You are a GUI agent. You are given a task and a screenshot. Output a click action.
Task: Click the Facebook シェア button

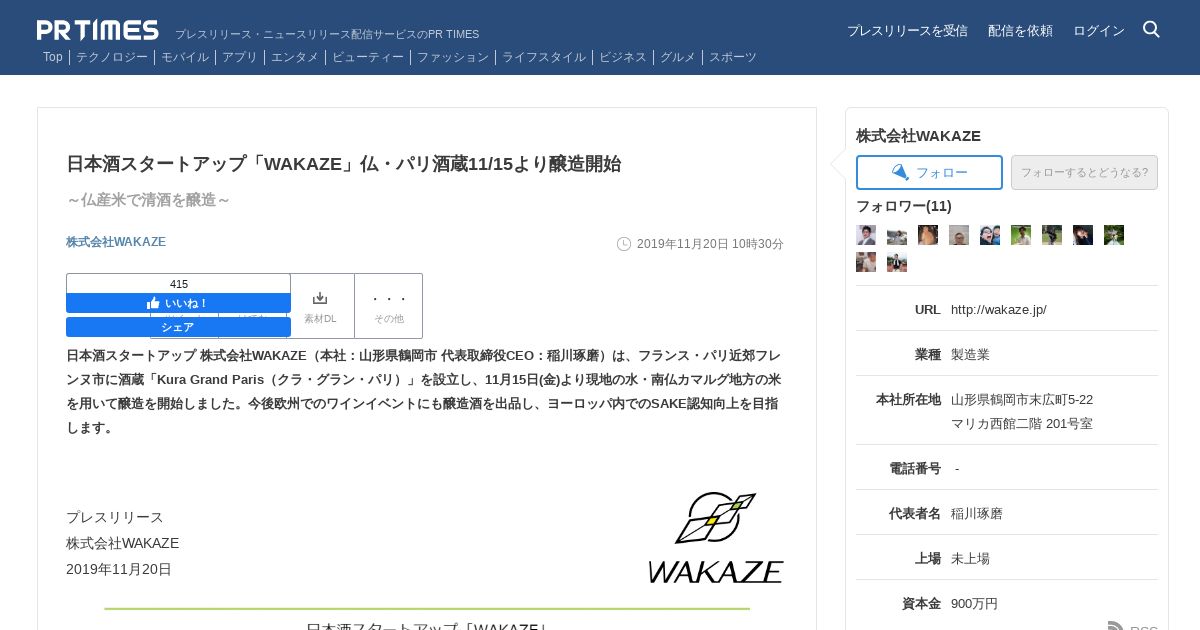pyautogui.click(x=178, y=327)
